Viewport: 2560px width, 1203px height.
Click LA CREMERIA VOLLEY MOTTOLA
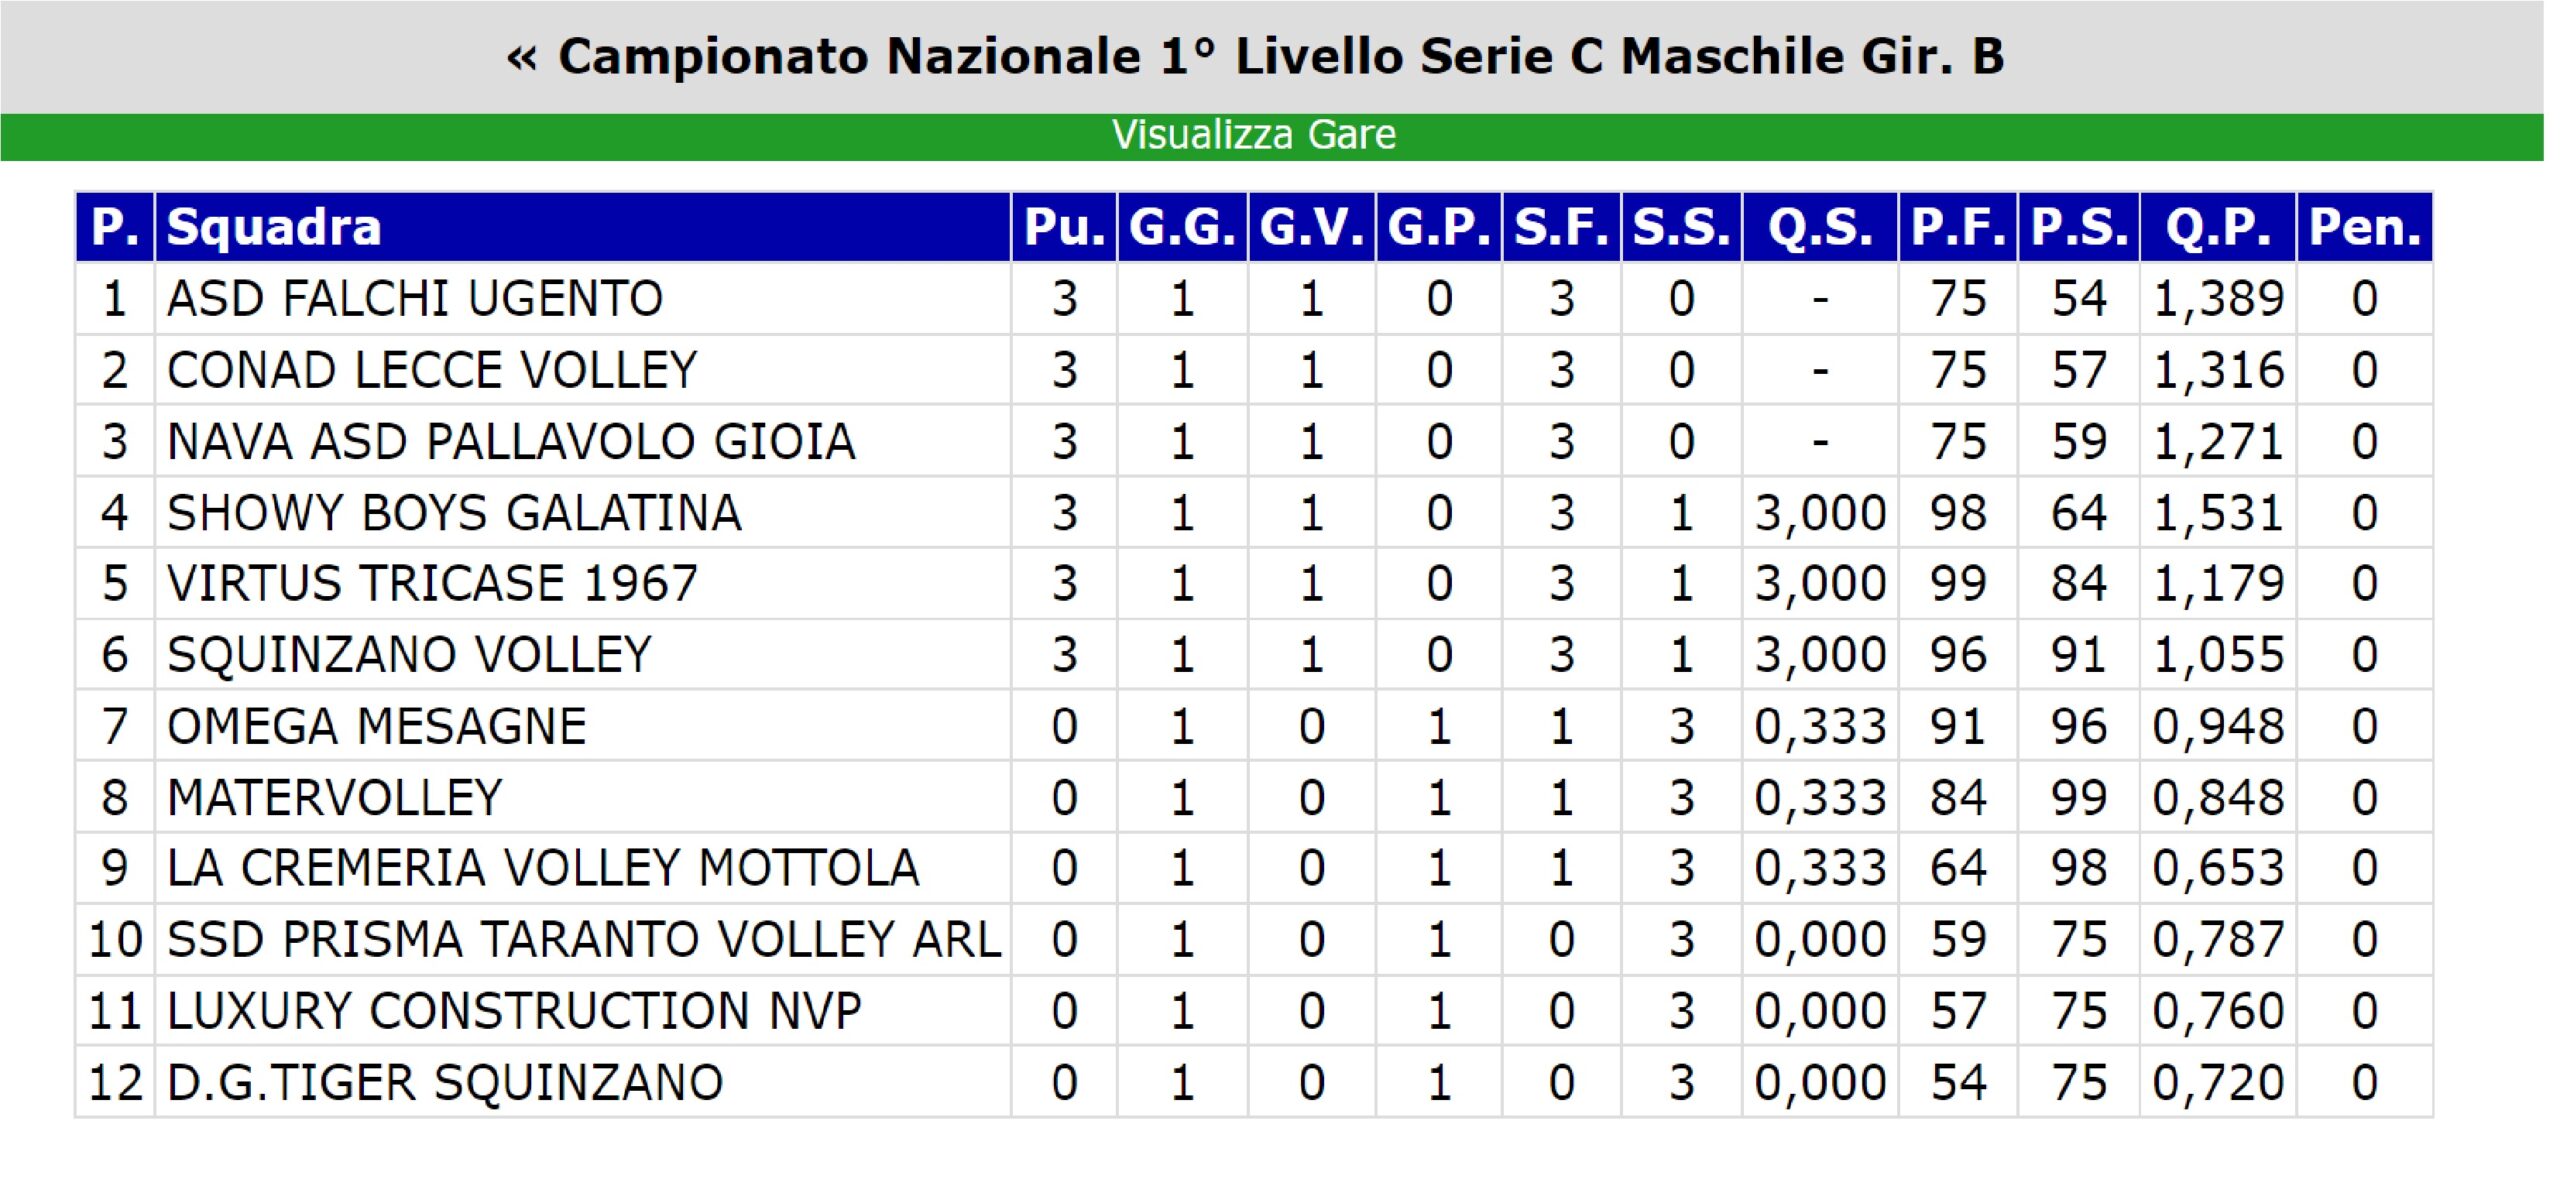tap(543, 868)
